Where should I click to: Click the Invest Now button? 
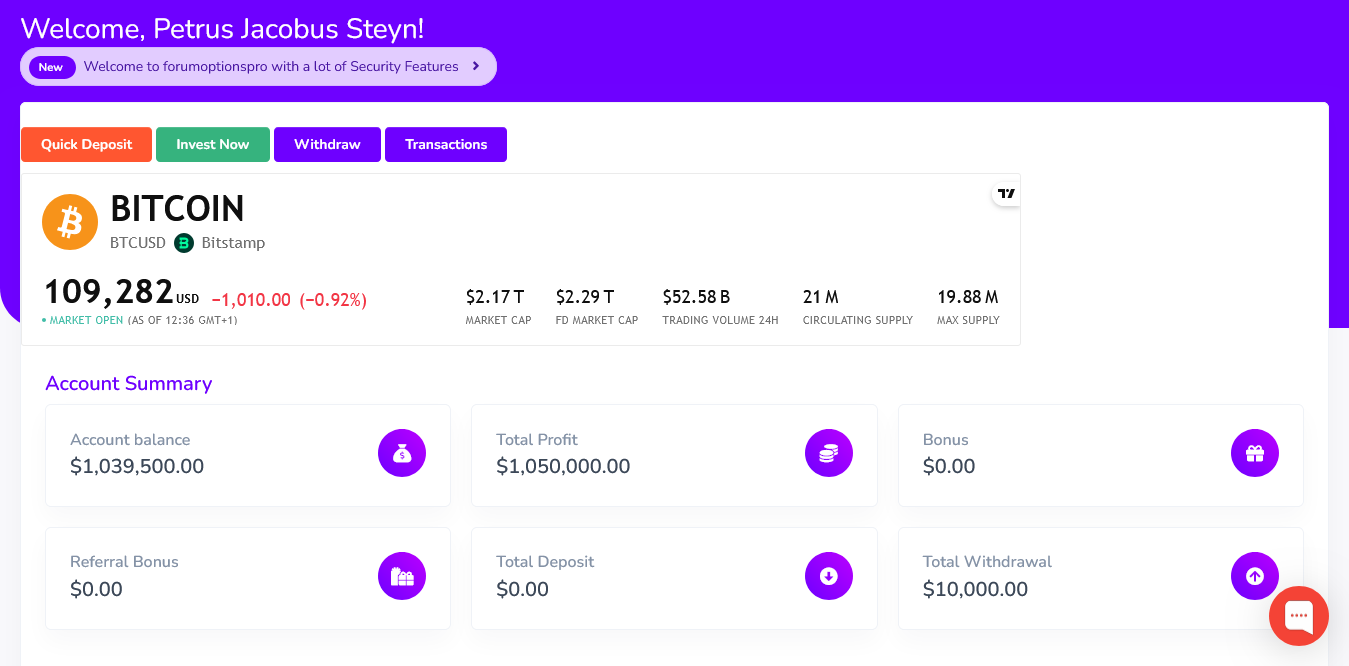(213, 144)
